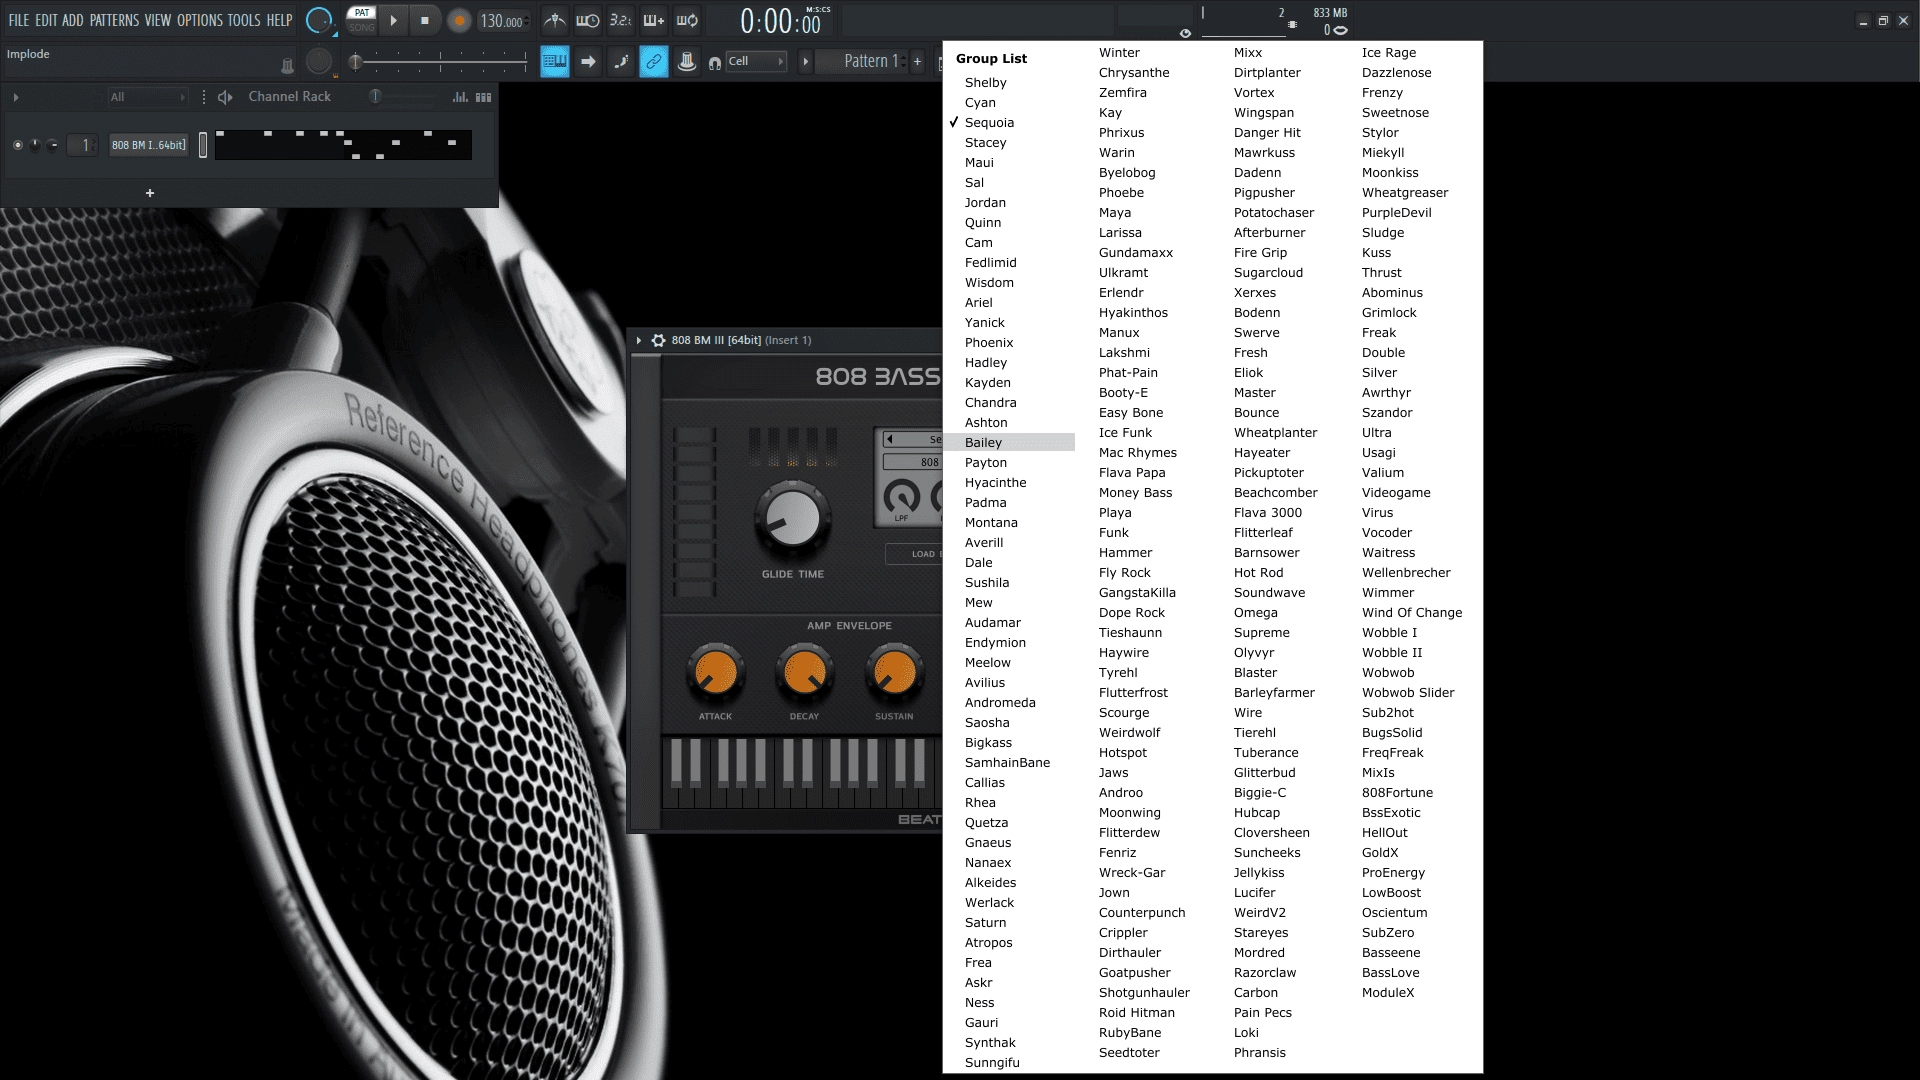
Task: Choose the Money Bass preset
Action: tap(1135, 492)
